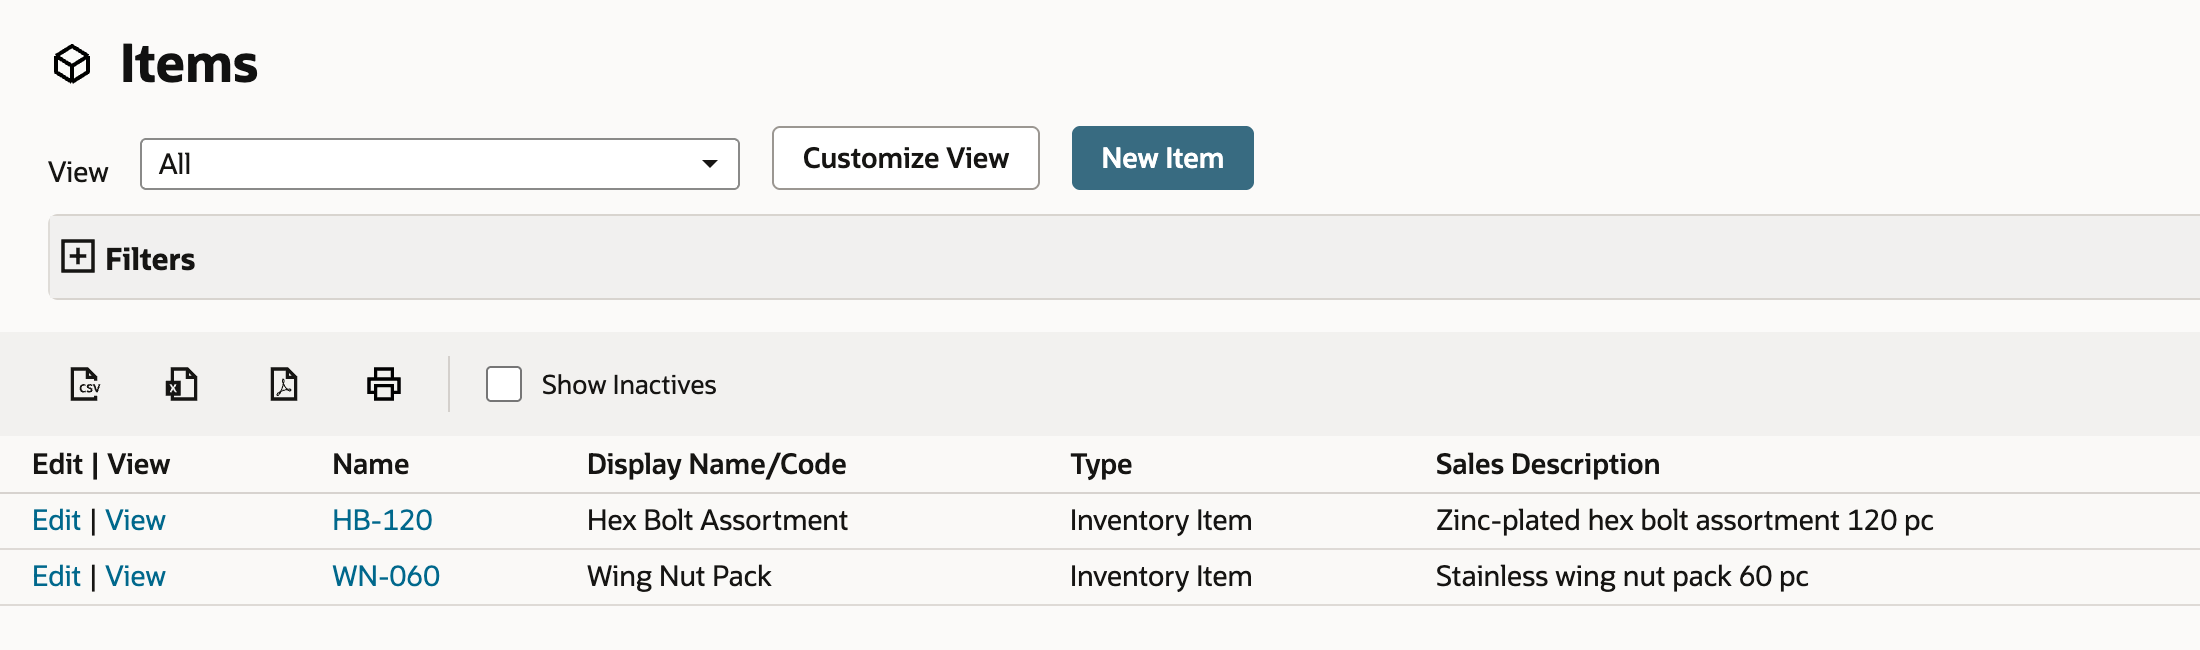Click the Items cube icon
2200x650 pixels.
click(72, 64)
